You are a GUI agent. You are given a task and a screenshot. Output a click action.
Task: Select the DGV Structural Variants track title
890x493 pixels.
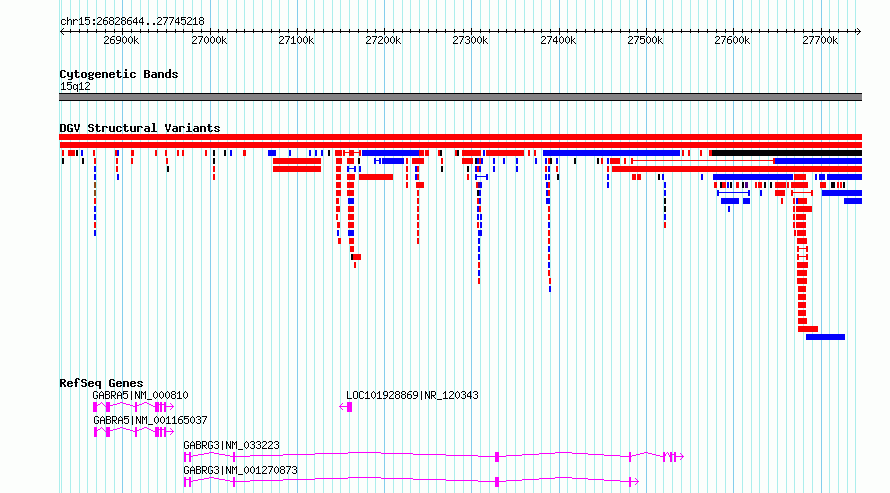coord(140,128)
